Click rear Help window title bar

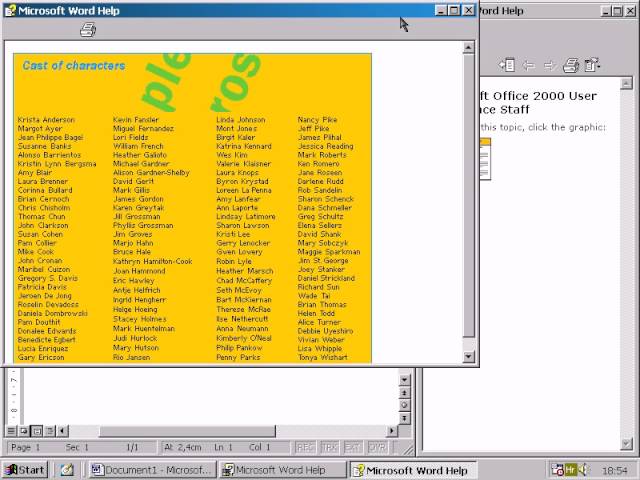tap(539, 11)
